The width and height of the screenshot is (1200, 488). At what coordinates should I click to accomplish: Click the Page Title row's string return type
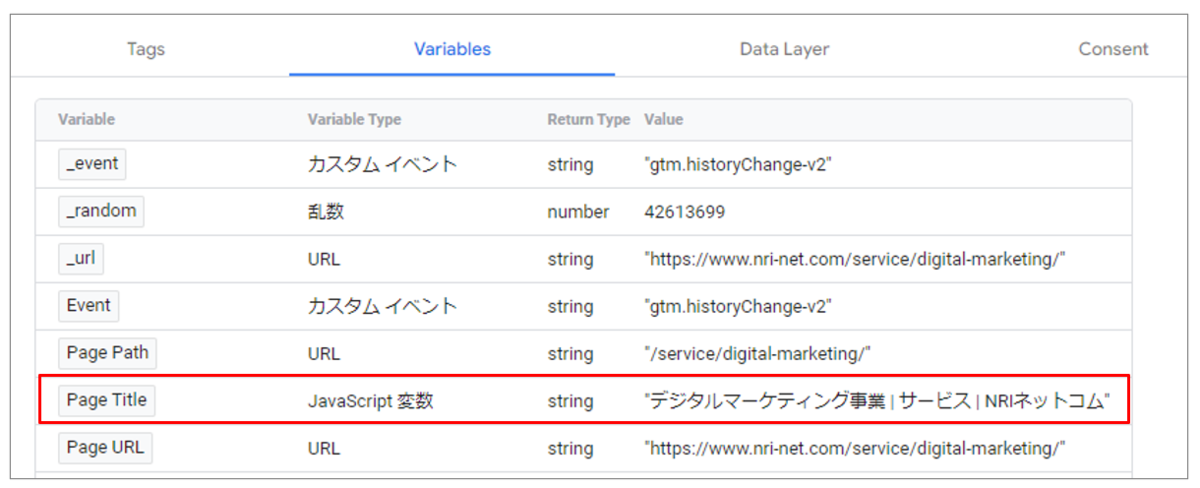[x=570, y=401]
